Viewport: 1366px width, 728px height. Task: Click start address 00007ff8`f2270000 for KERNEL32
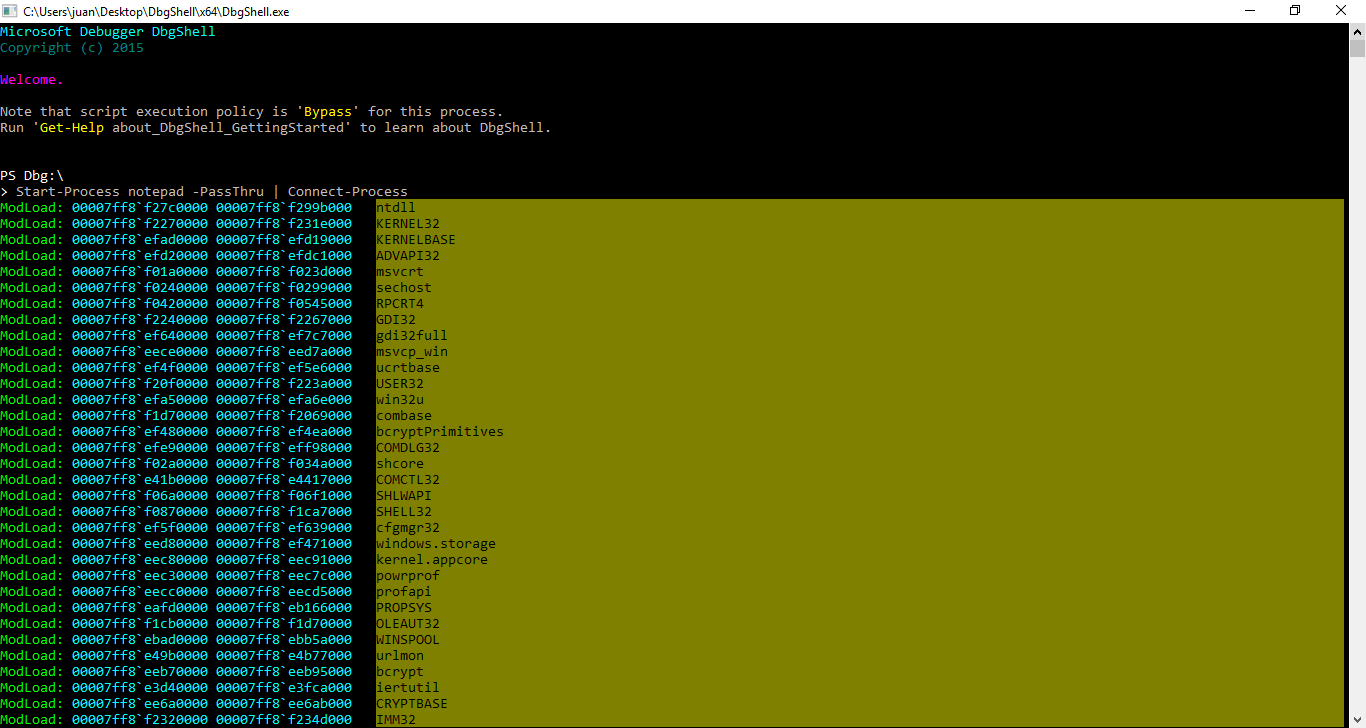point(140,224)
